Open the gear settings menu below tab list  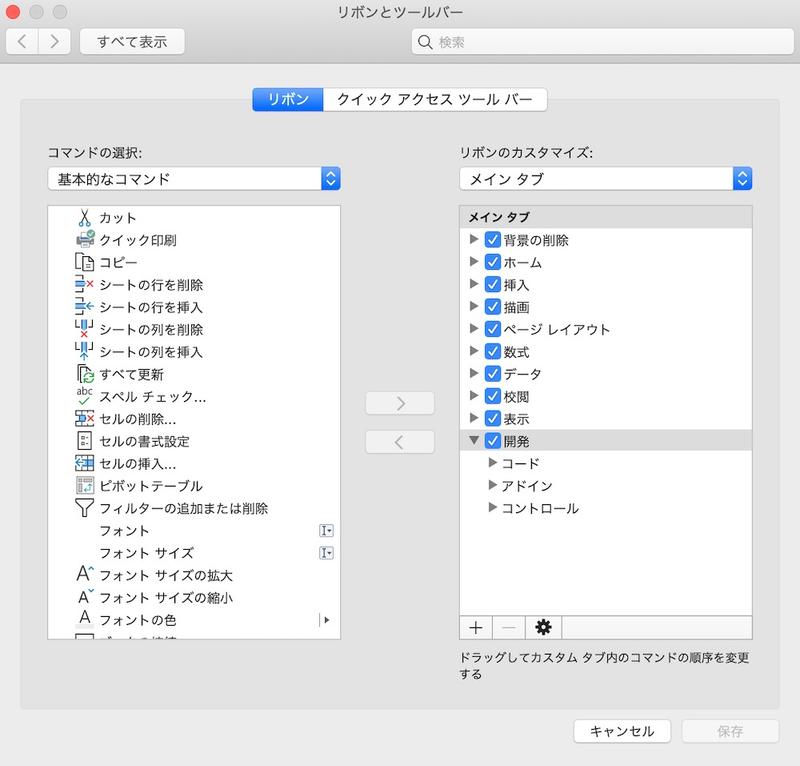coord(543,627)
